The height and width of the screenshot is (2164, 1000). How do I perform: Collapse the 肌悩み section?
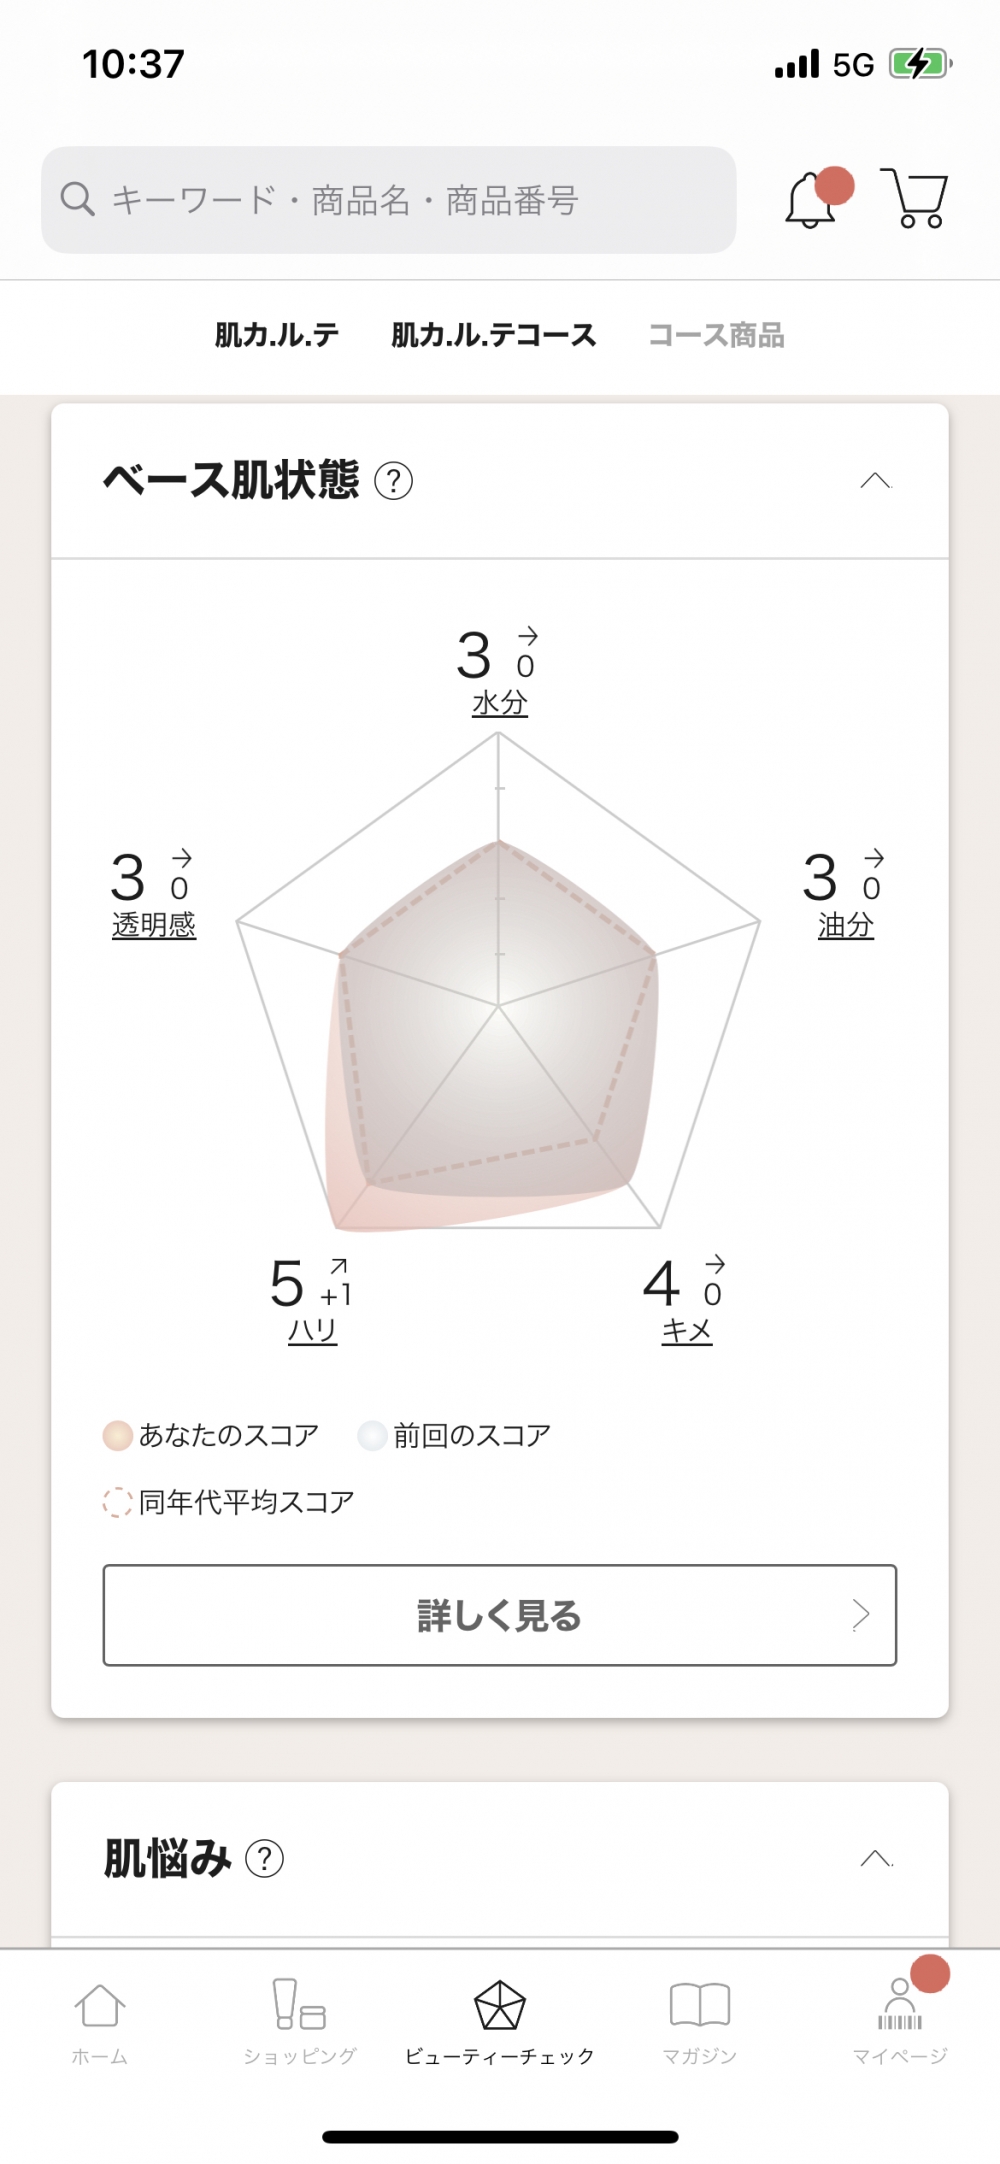click(x=876, y=1859)
